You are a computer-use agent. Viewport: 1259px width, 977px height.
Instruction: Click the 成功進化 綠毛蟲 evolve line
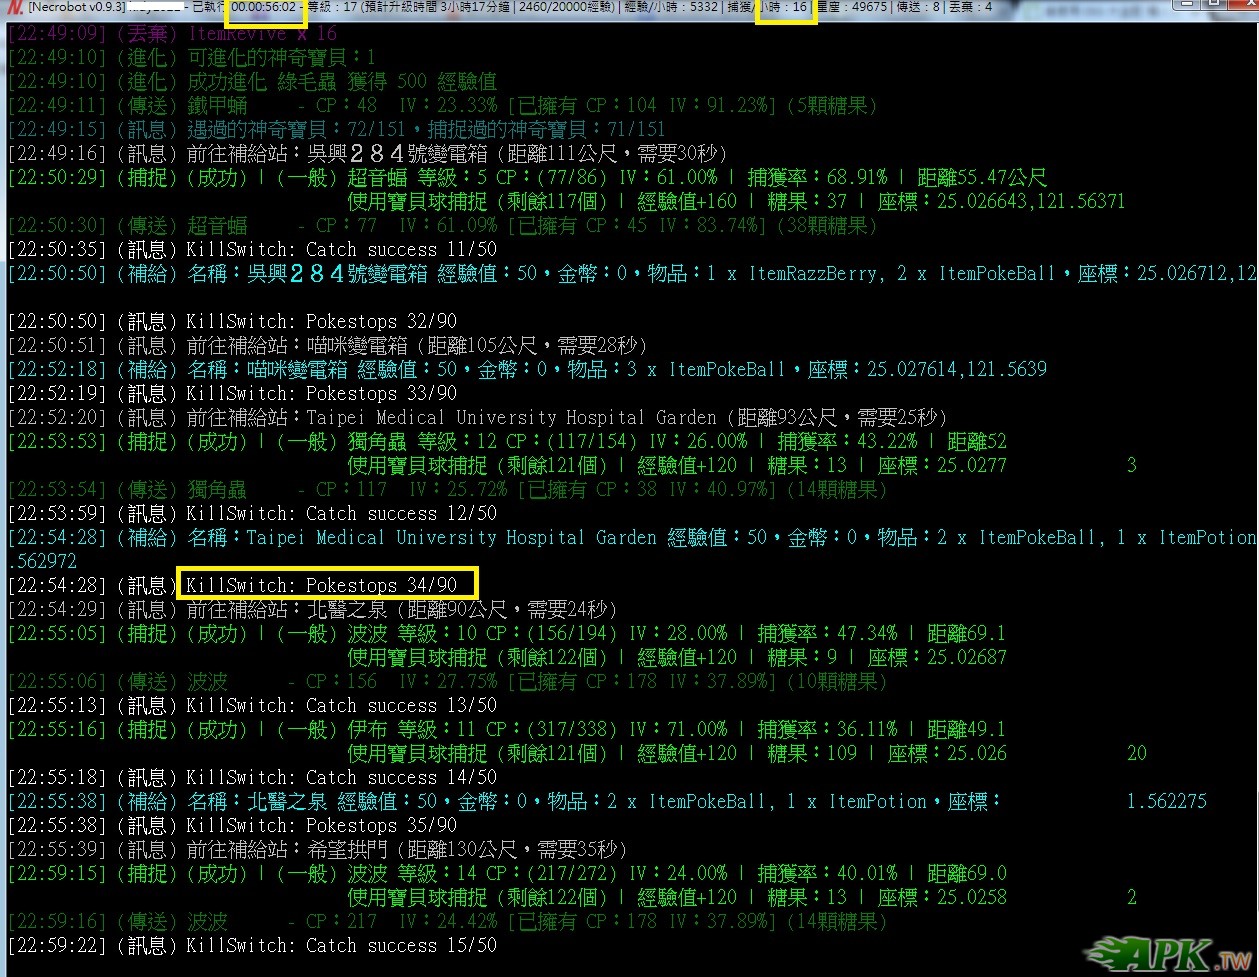[252, 82]
